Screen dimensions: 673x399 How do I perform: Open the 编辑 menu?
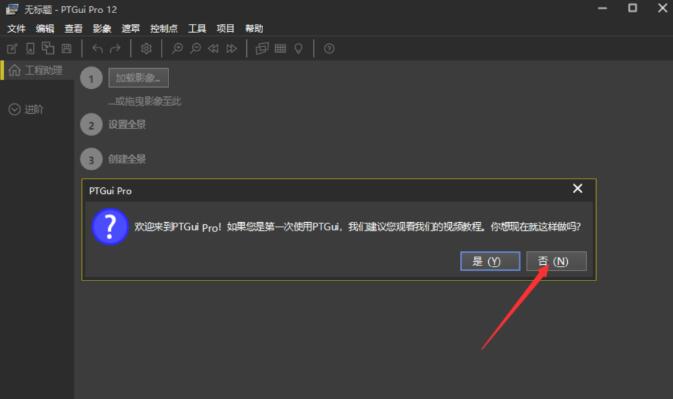tap(45, 29)
